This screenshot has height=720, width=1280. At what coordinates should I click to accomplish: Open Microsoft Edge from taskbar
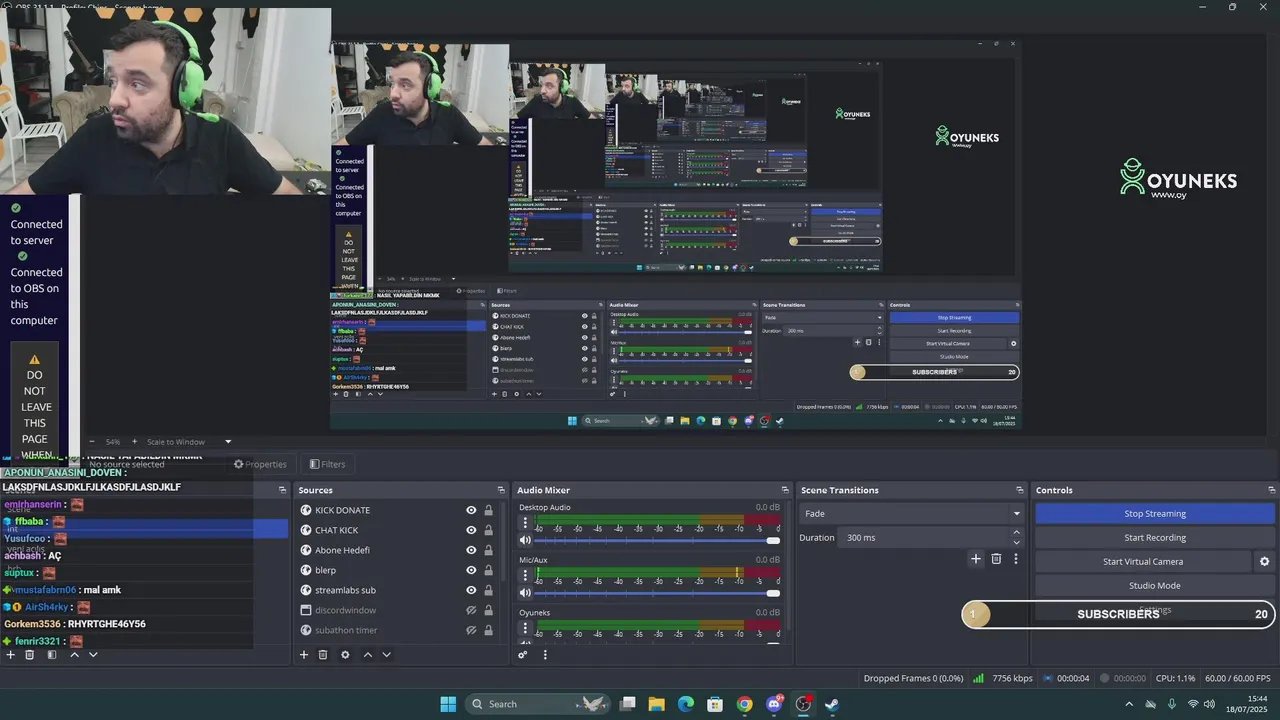(686, 704)
